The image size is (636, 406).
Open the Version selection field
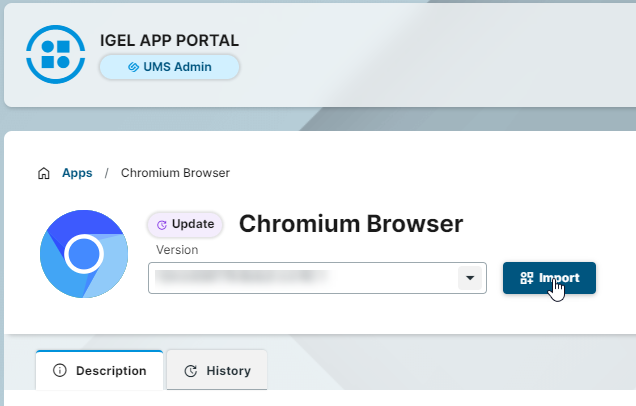click(x=304, y=278)
